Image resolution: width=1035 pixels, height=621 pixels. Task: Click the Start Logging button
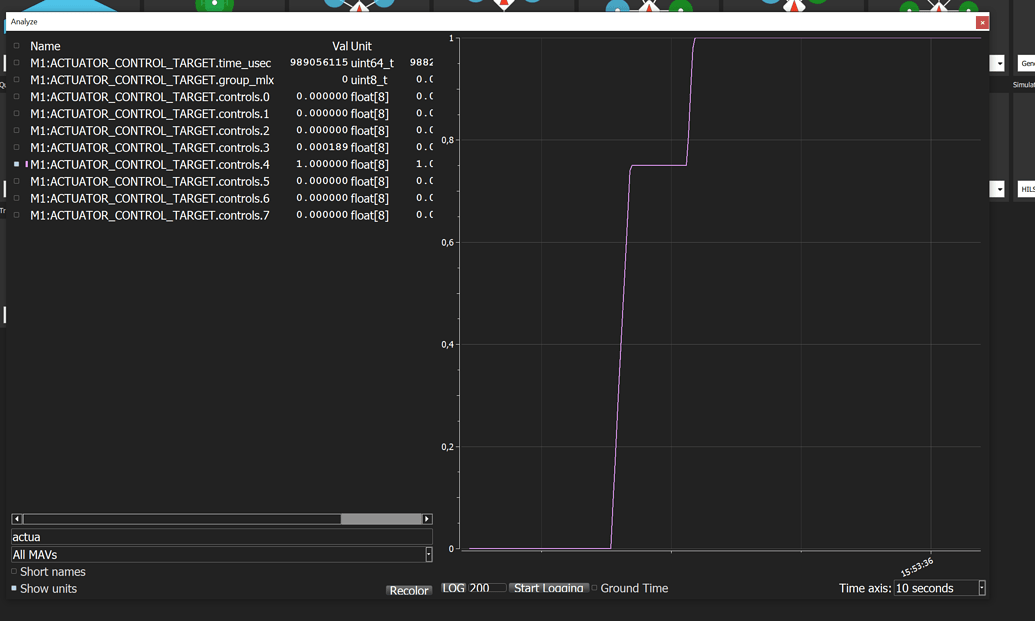click(549, 588)
